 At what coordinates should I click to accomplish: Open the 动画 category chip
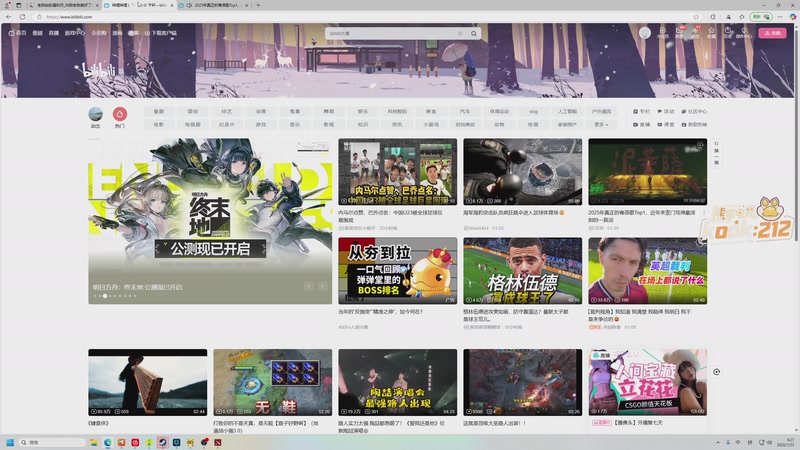(x=261, y=111)
